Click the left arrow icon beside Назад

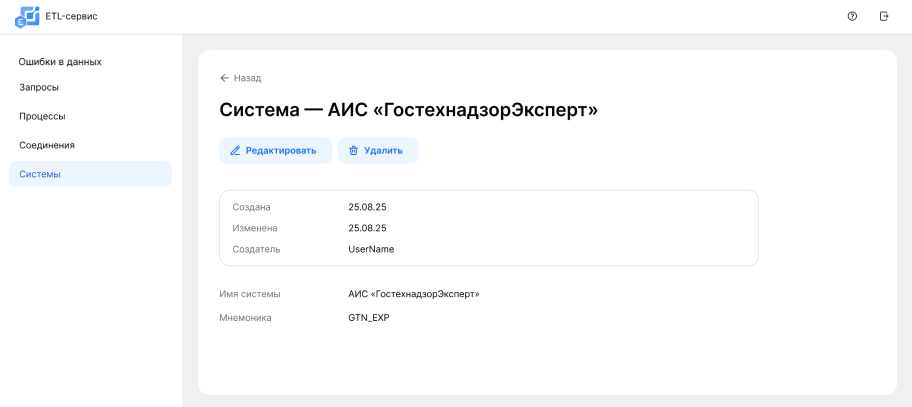(x=224, y=78)
